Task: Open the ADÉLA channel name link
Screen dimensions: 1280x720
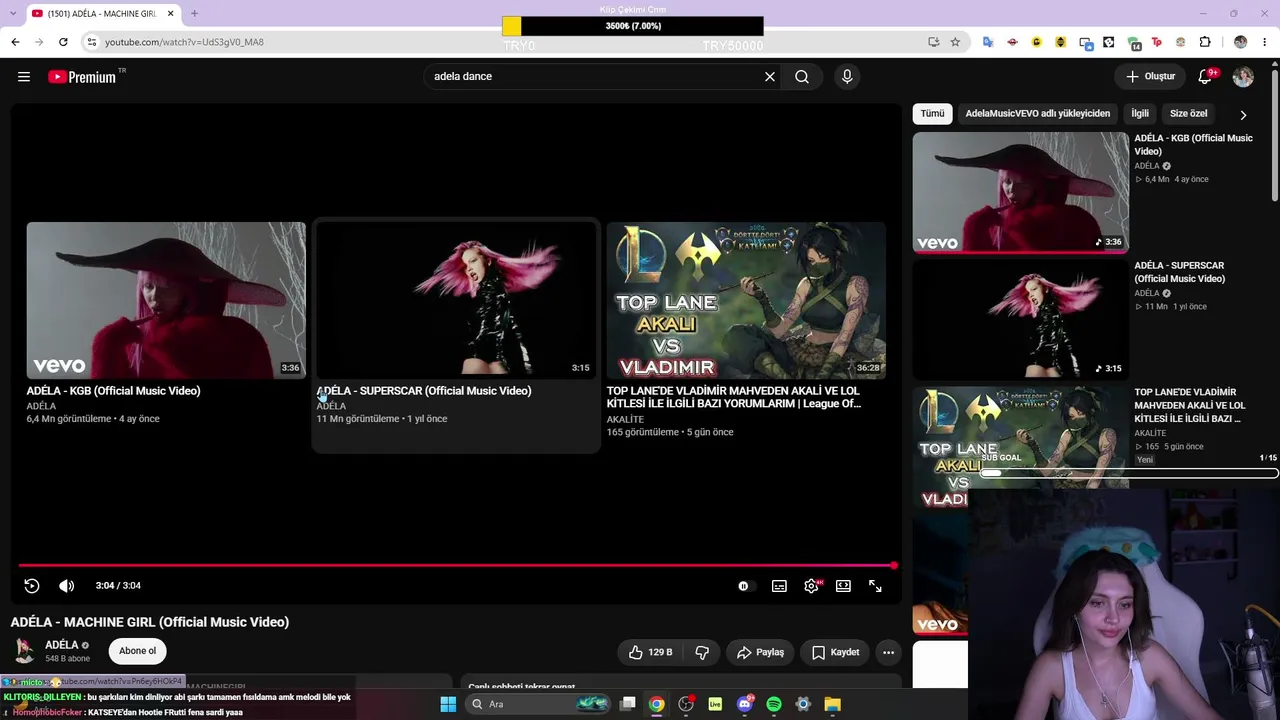Action: click(x=62, y=645)
